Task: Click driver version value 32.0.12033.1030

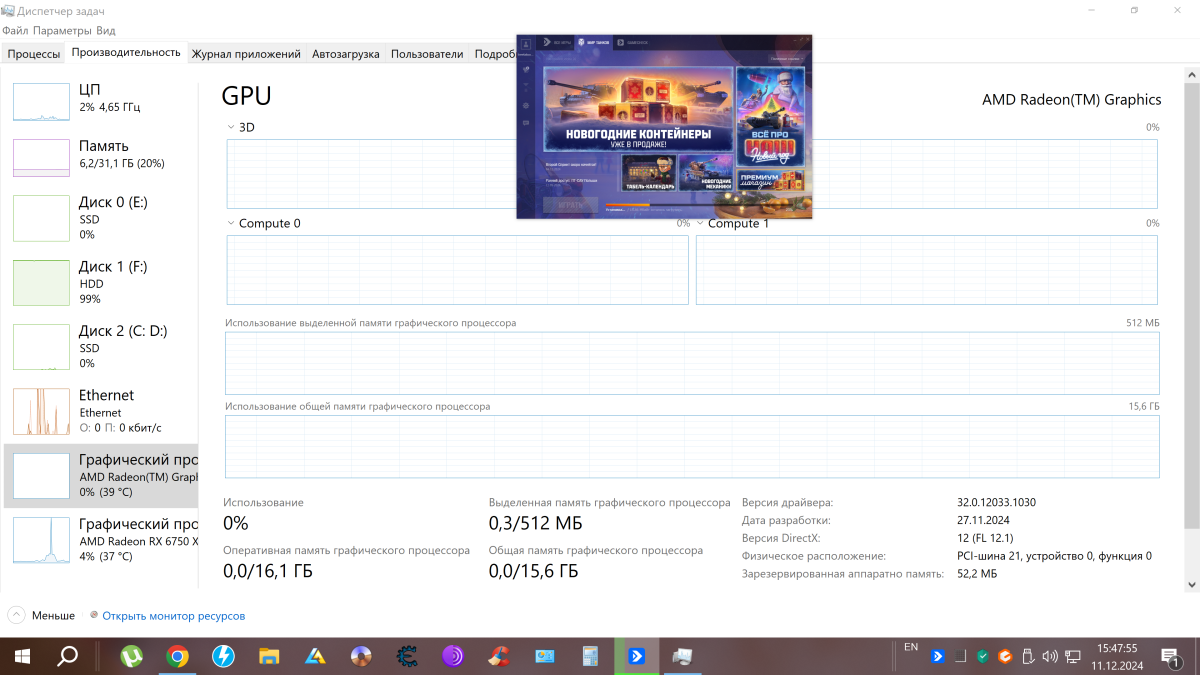Action: click(x=996, y=502)
